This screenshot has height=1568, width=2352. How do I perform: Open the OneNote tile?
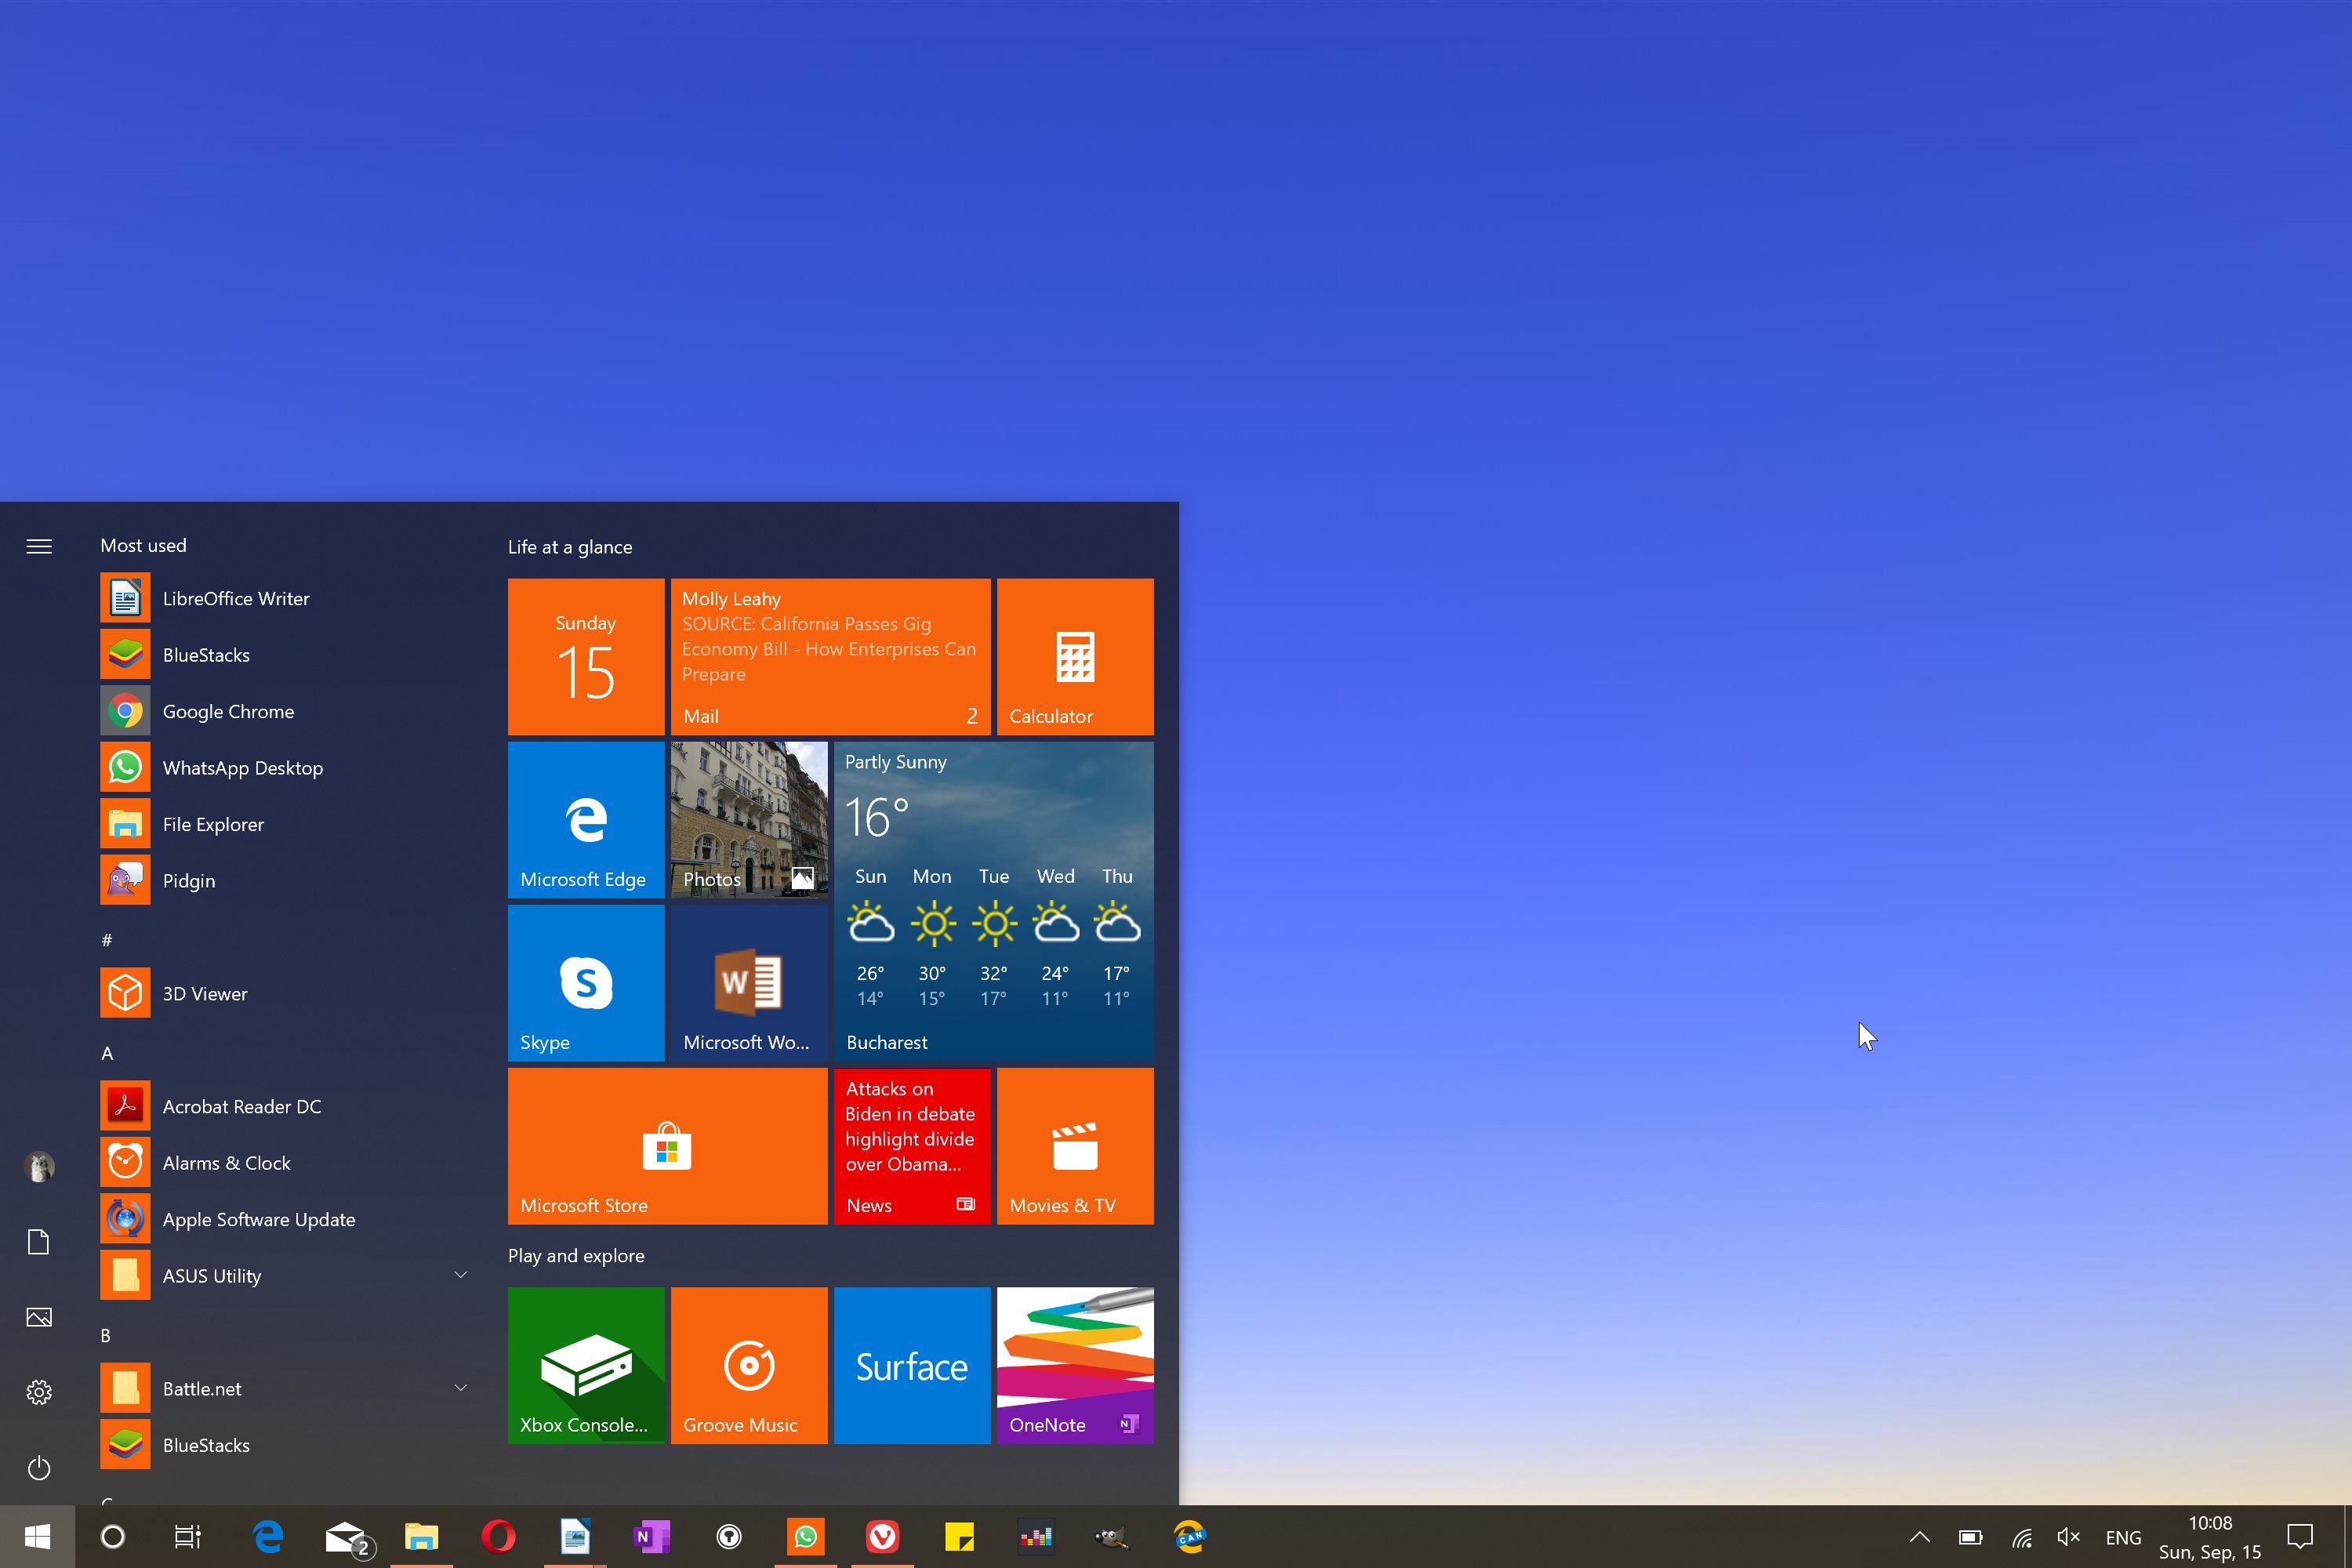pyautogui.click(x=1075, y=1365)
